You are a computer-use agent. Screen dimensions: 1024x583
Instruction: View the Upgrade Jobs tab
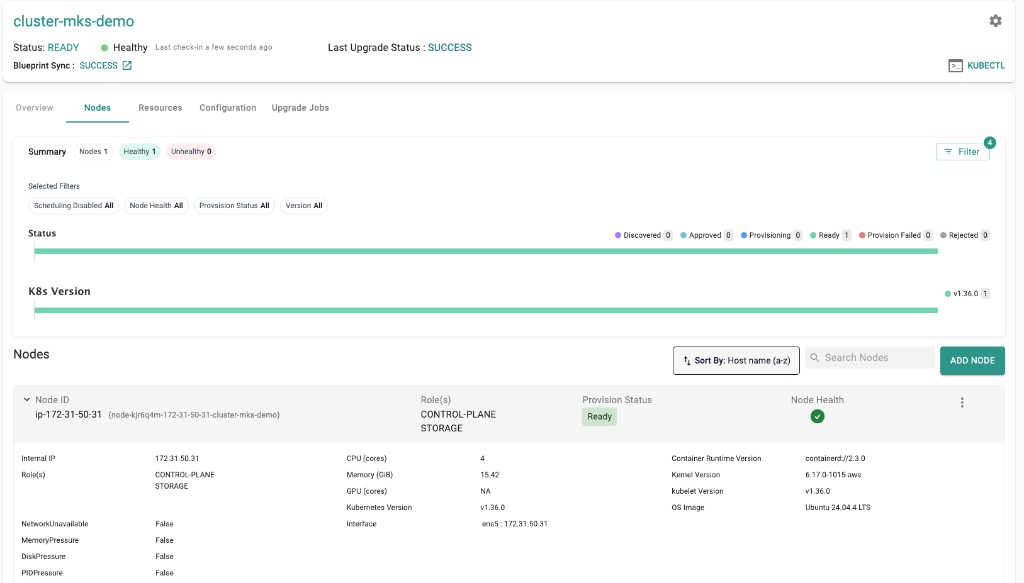tap(300, 108)
